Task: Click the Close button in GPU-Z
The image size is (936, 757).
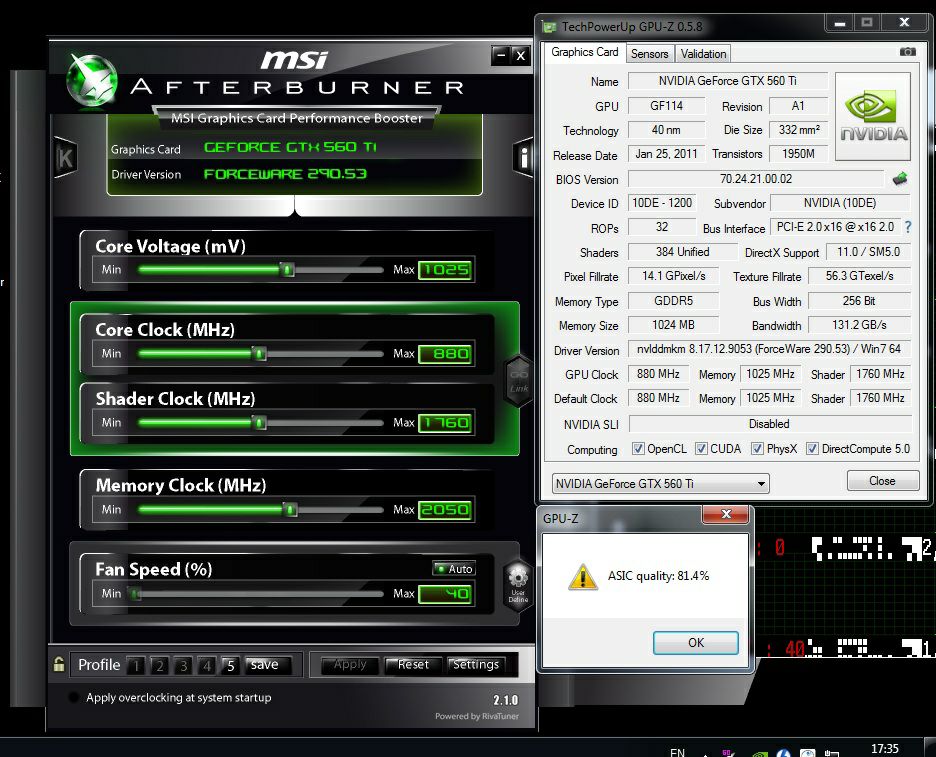Action: click(882, 481)
